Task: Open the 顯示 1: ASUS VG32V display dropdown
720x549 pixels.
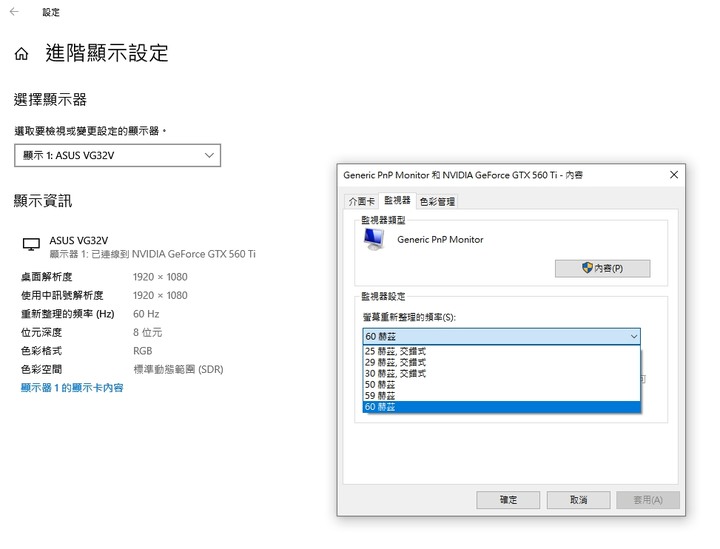Action: point(118,156)
